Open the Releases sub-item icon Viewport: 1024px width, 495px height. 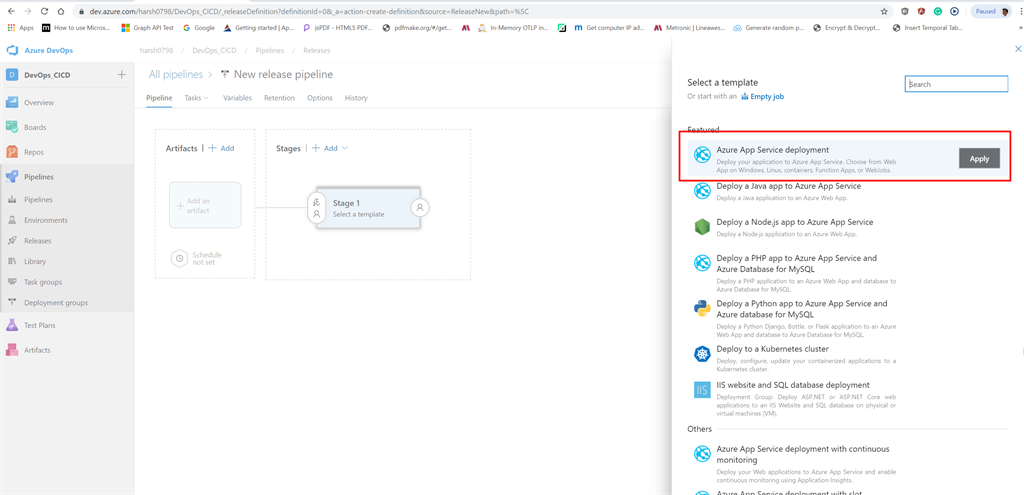(x=12, y=241)
